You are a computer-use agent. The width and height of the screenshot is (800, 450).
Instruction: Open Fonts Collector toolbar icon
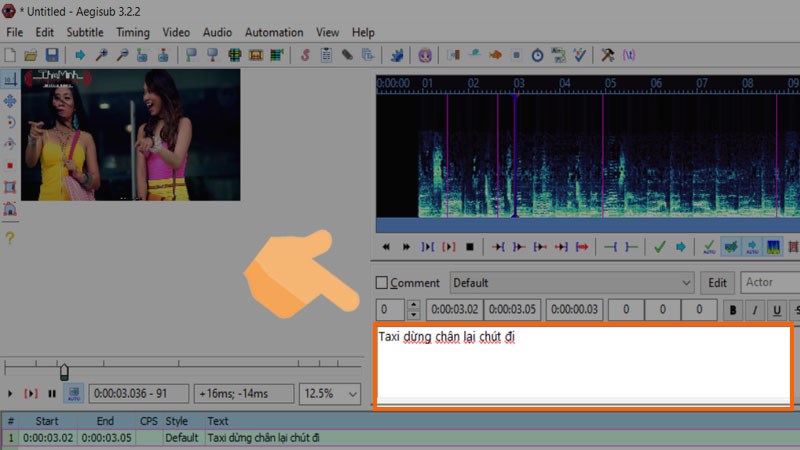[368, 55]
